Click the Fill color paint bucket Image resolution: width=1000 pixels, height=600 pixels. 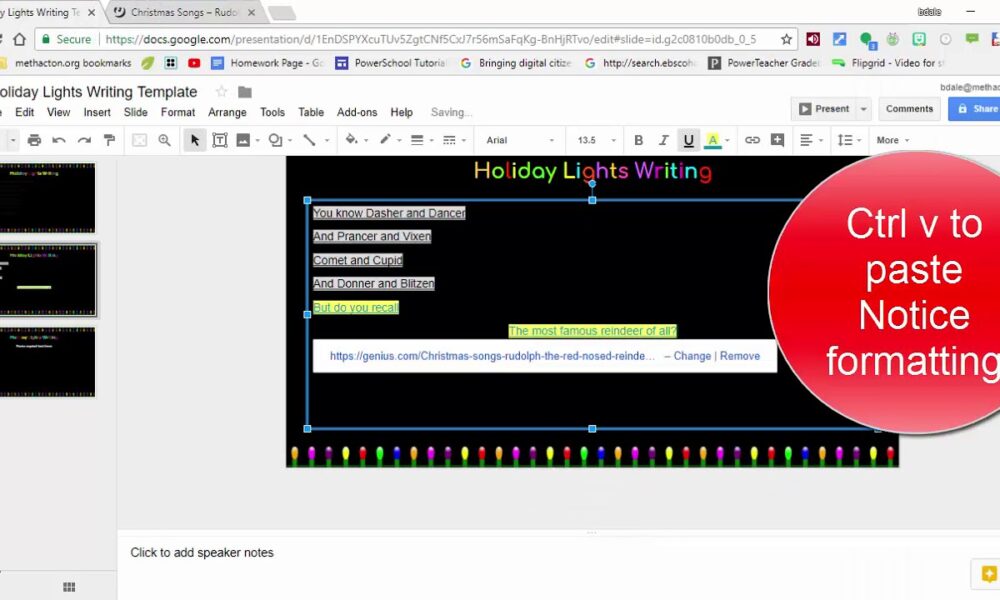(x=352, y=140)
